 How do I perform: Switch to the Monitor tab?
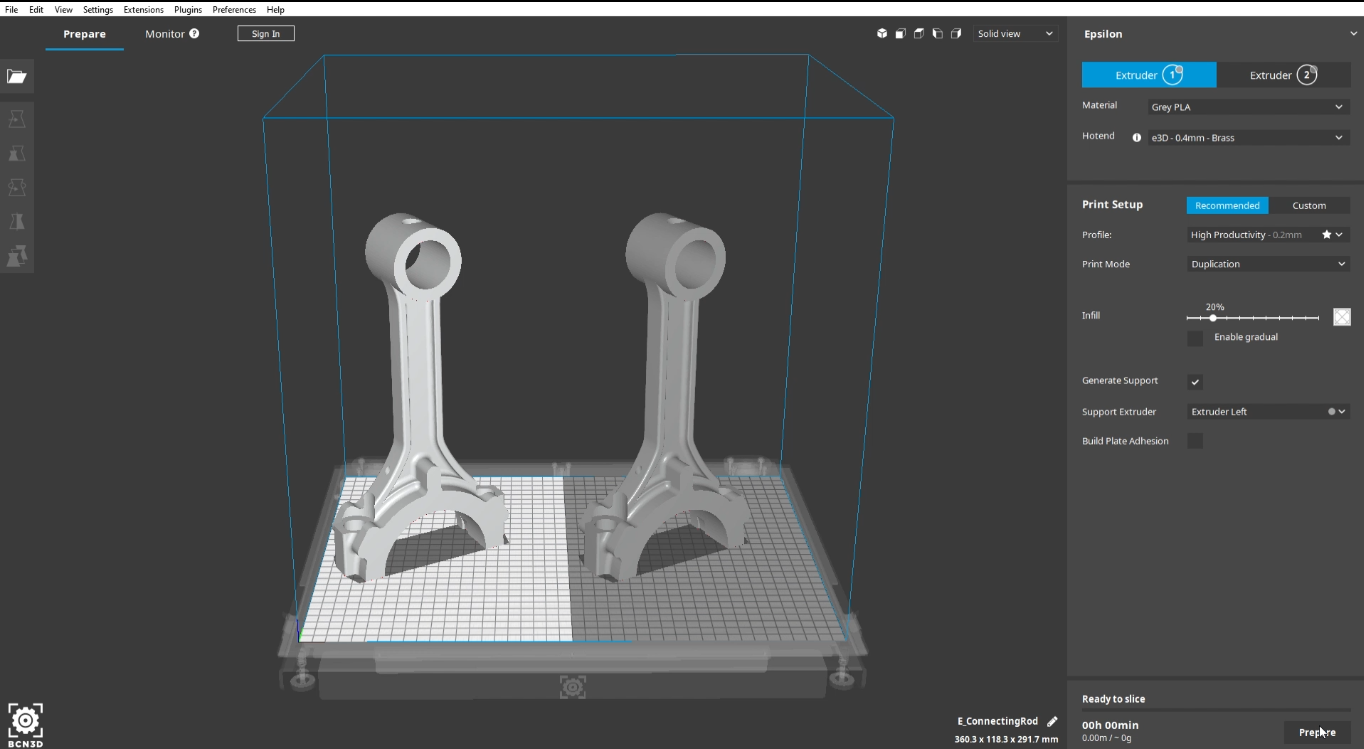coord(165,34)
